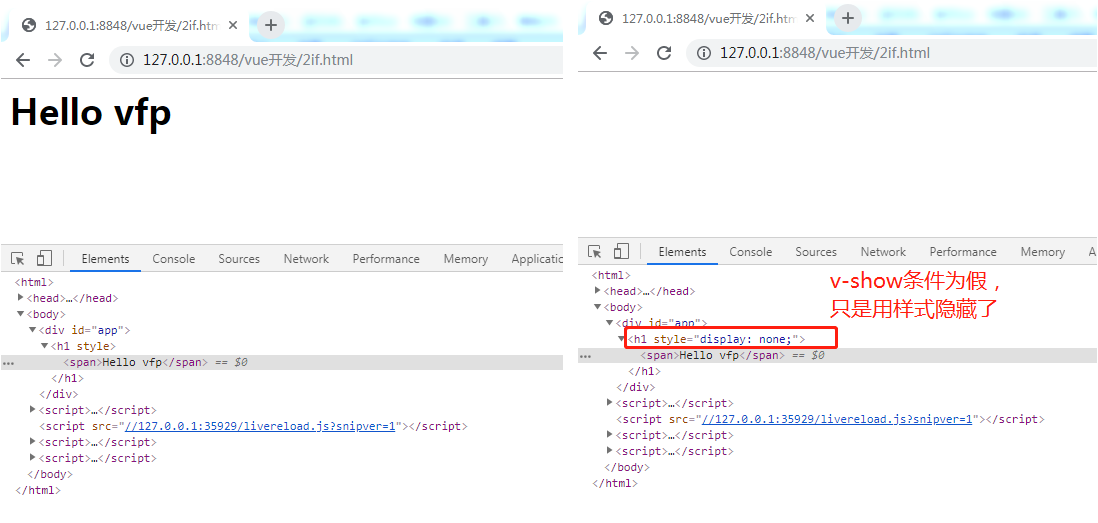Select html root node in left DevTools
1098x523 pixels.
34,282
